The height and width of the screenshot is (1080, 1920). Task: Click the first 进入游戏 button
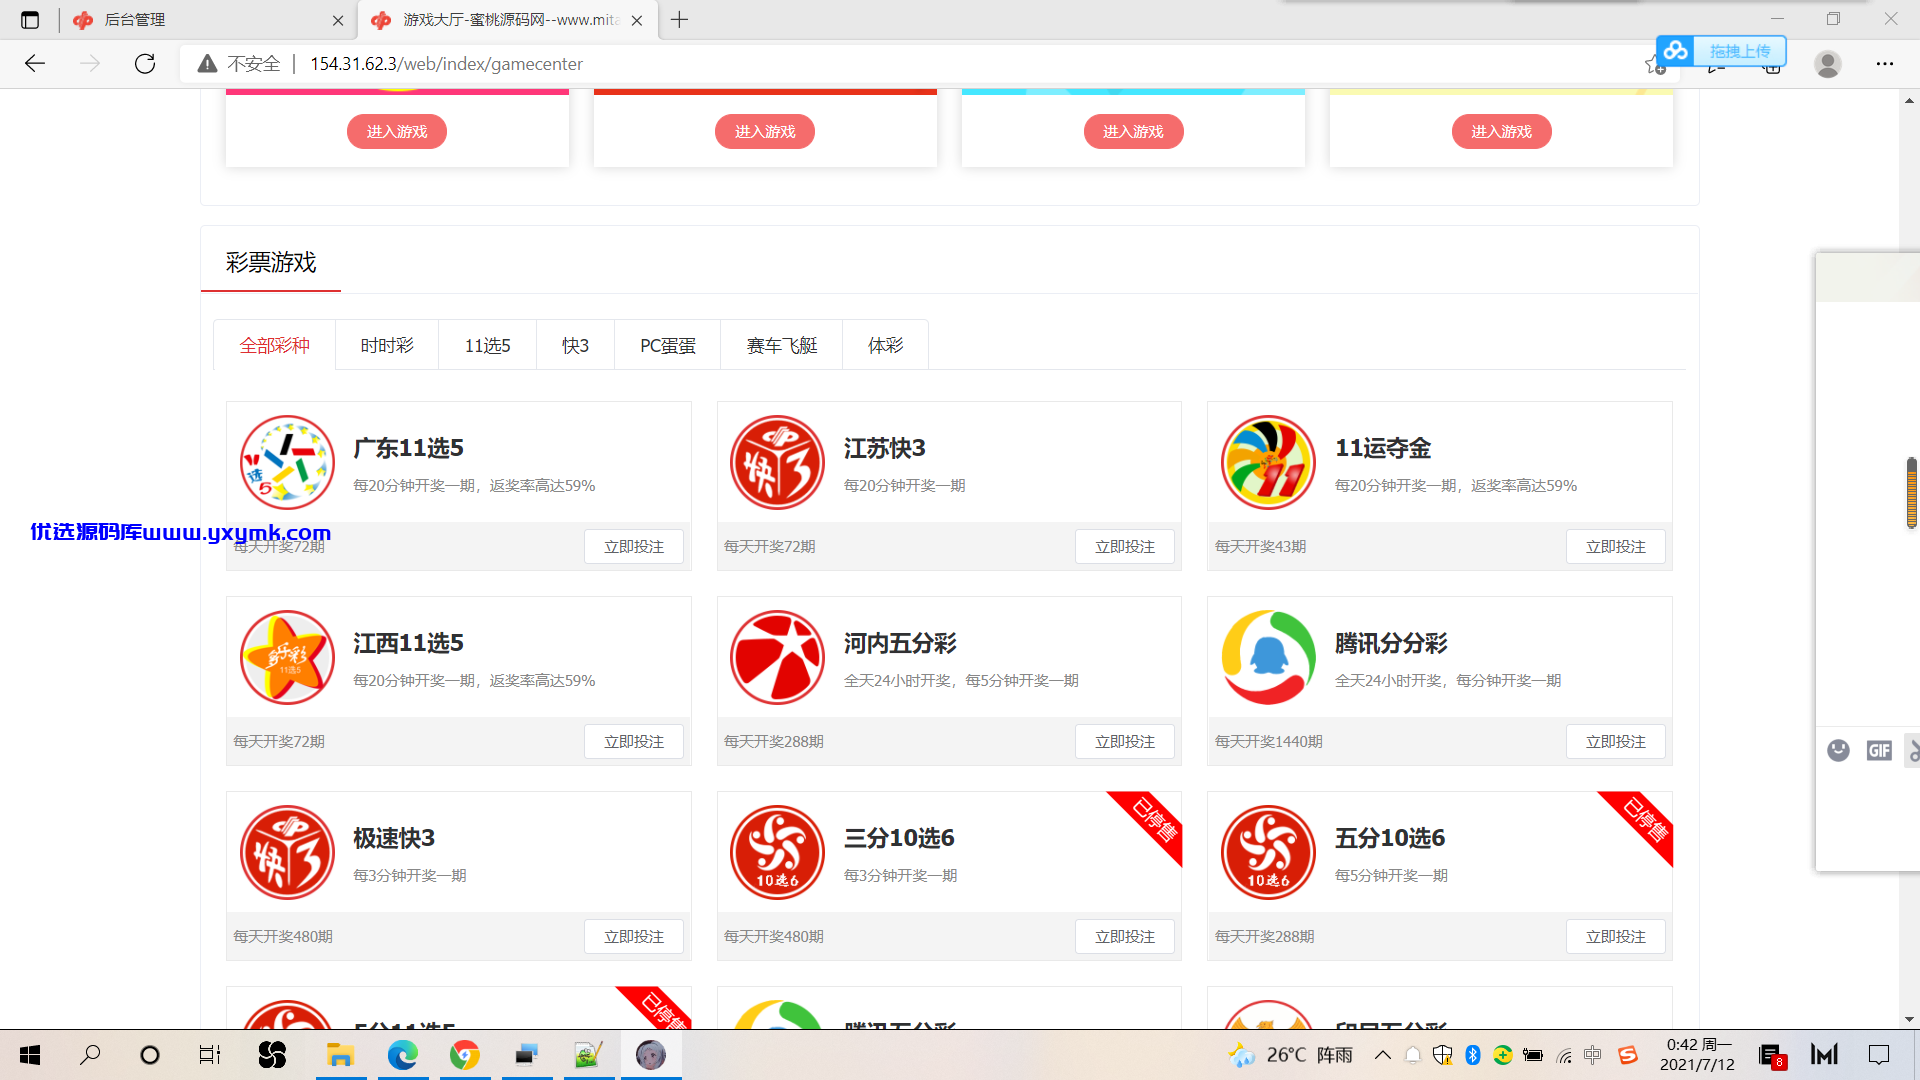(397, 132)
